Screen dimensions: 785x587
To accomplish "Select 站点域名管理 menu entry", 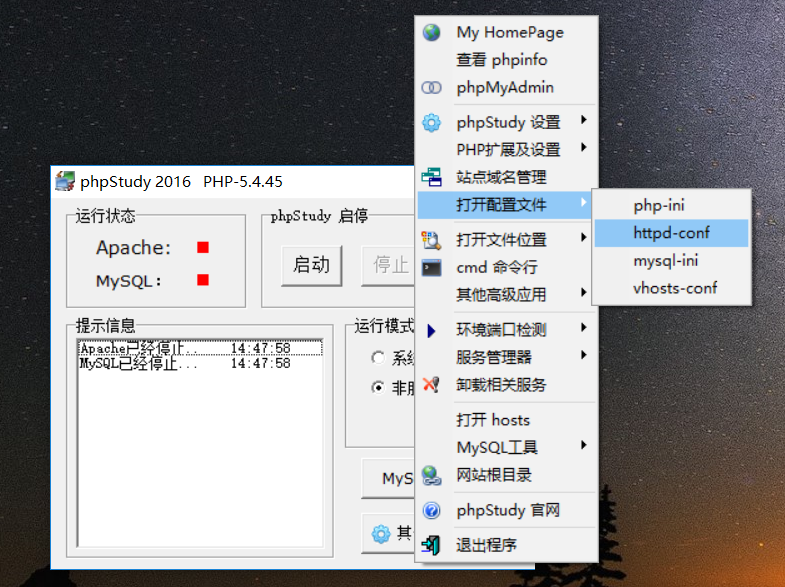I will 507,177.
